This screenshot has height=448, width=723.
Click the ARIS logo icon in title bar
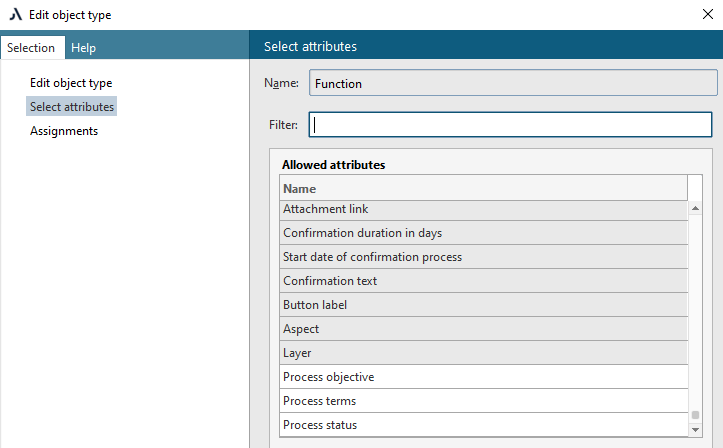[x=15, y=15]
